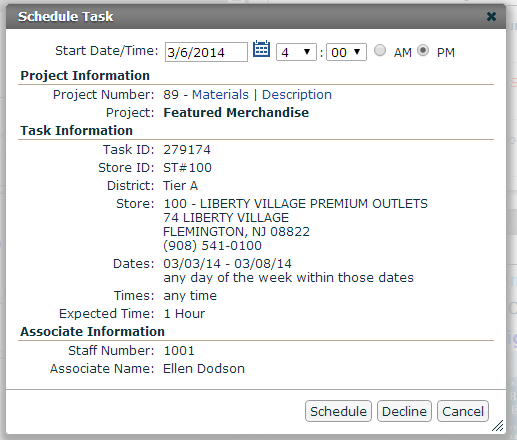This screenshot has height=440, width=517.
Task: Click the store phone number (908) 541-0100
Action: (212, 246)
